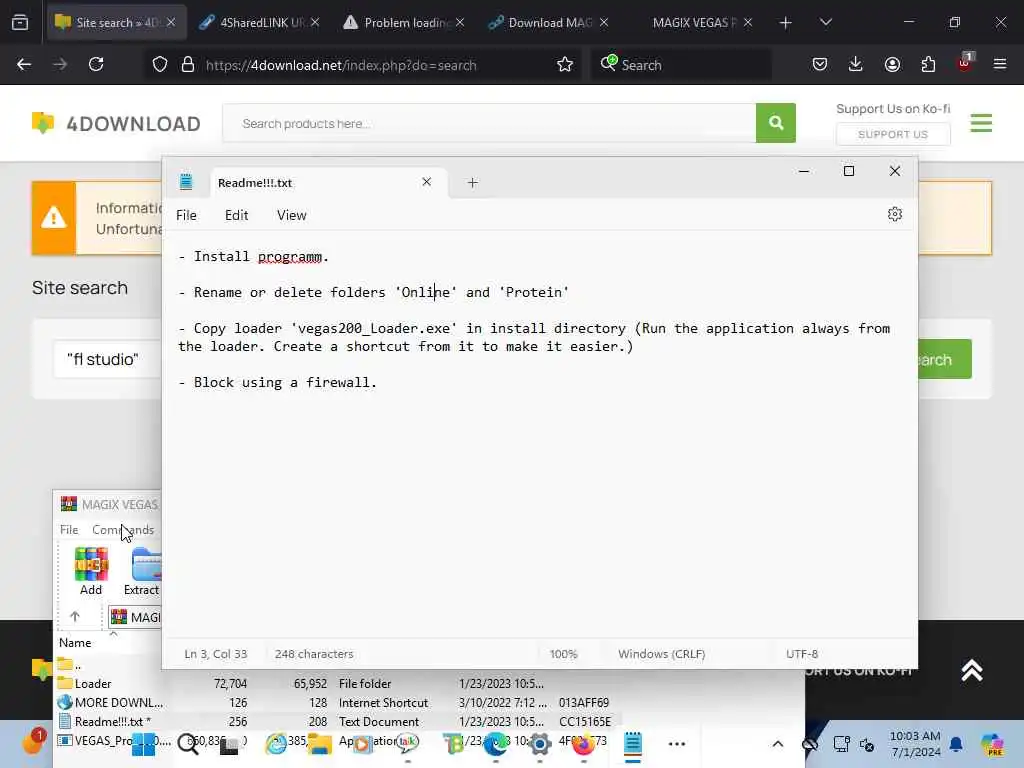1024x768 pixels.
Task: Click the address bar URL
Action: pyautogui.click(x=341, y=65)
